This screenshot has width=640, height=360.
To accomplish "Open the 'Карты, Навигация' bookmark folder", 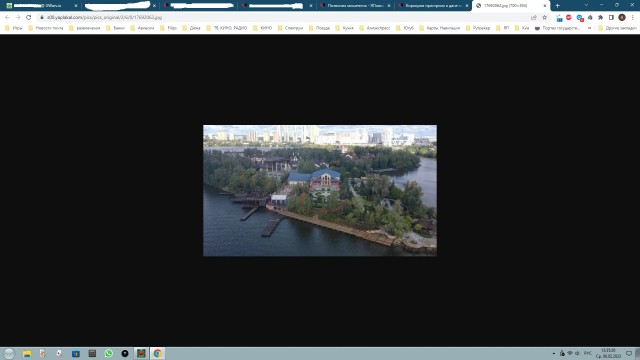I will point(440,28).
